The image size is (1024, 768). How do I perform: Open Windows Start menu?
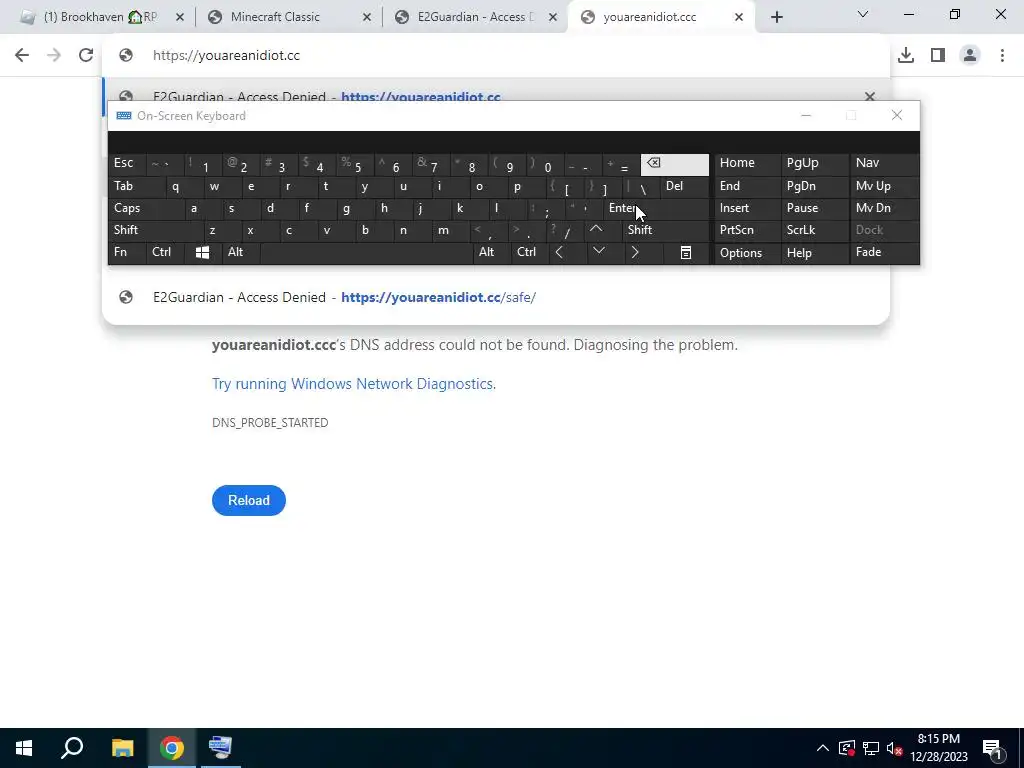(x=24, y=748)
